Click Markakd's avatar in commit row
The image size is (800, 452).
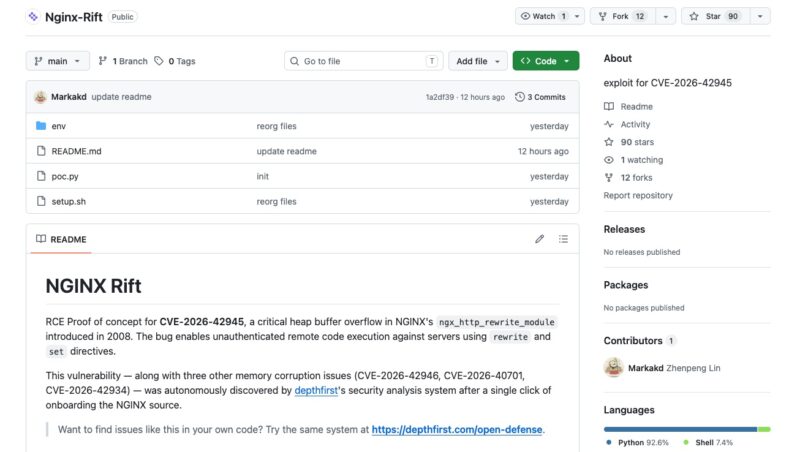(40, 97)
